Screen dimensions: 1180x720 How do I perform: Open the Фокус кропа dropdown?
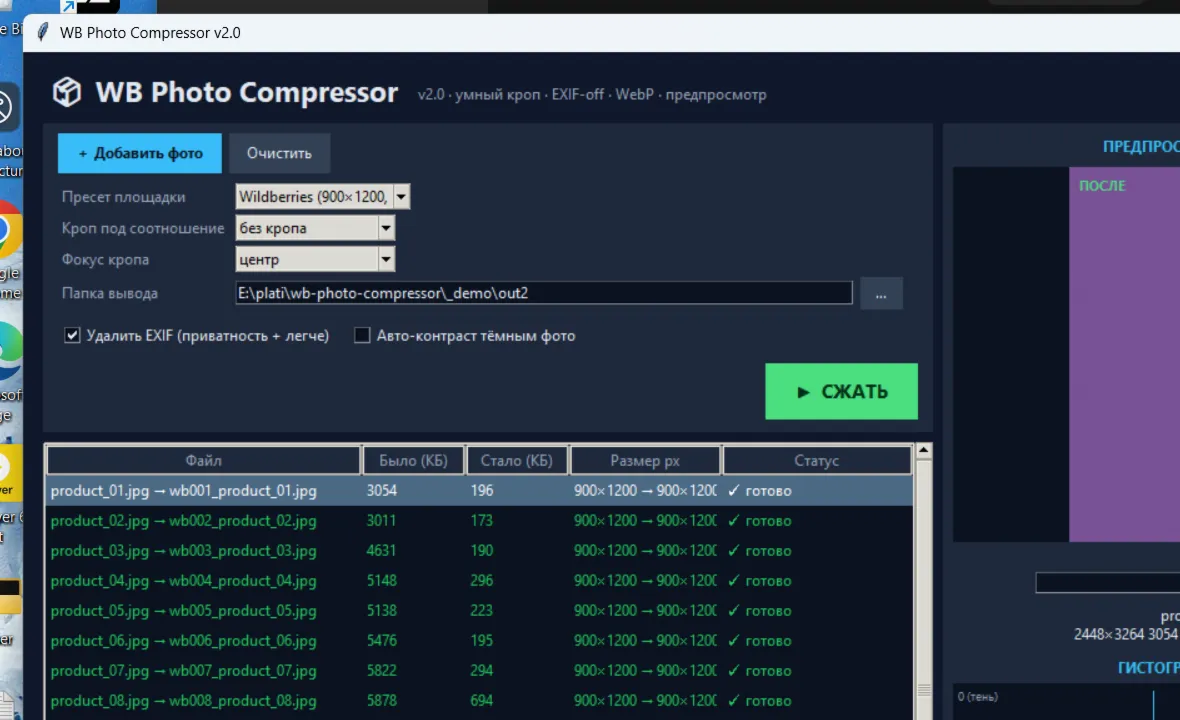[386, 260]
